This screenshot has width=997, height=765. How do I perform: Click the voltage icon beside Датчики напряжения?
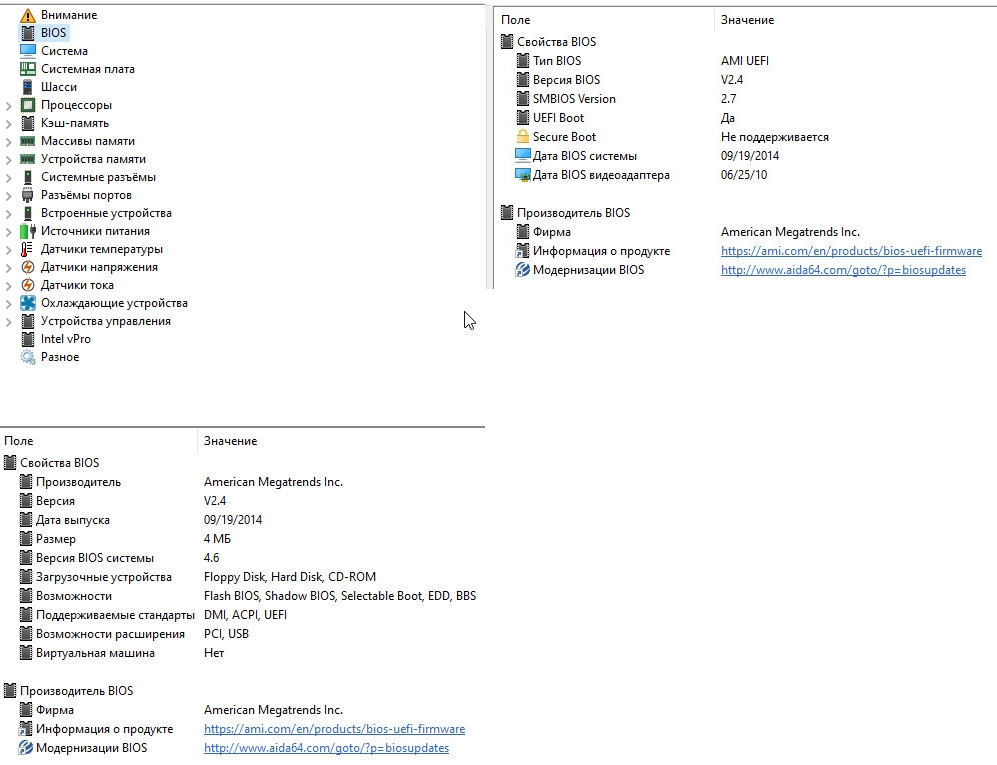27,267
